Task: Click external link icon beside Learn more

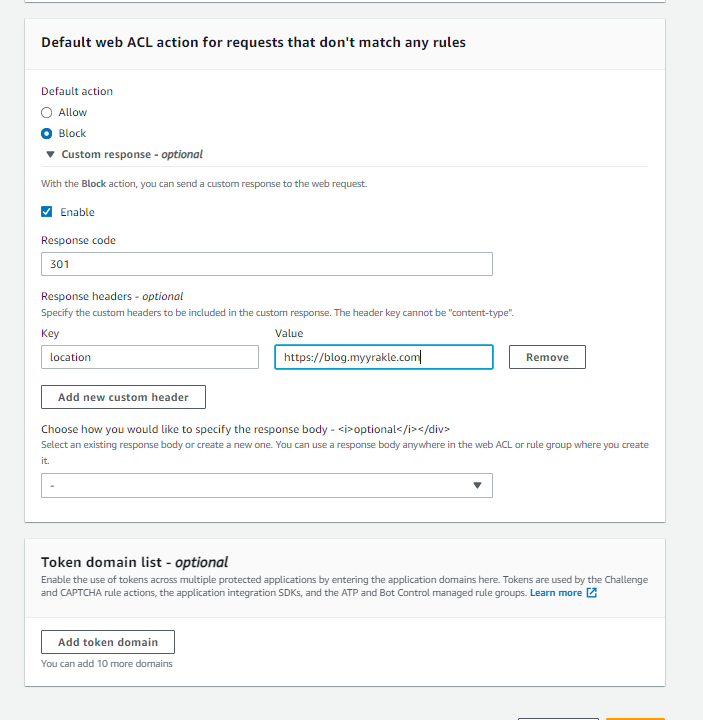Action: point(592,593)
